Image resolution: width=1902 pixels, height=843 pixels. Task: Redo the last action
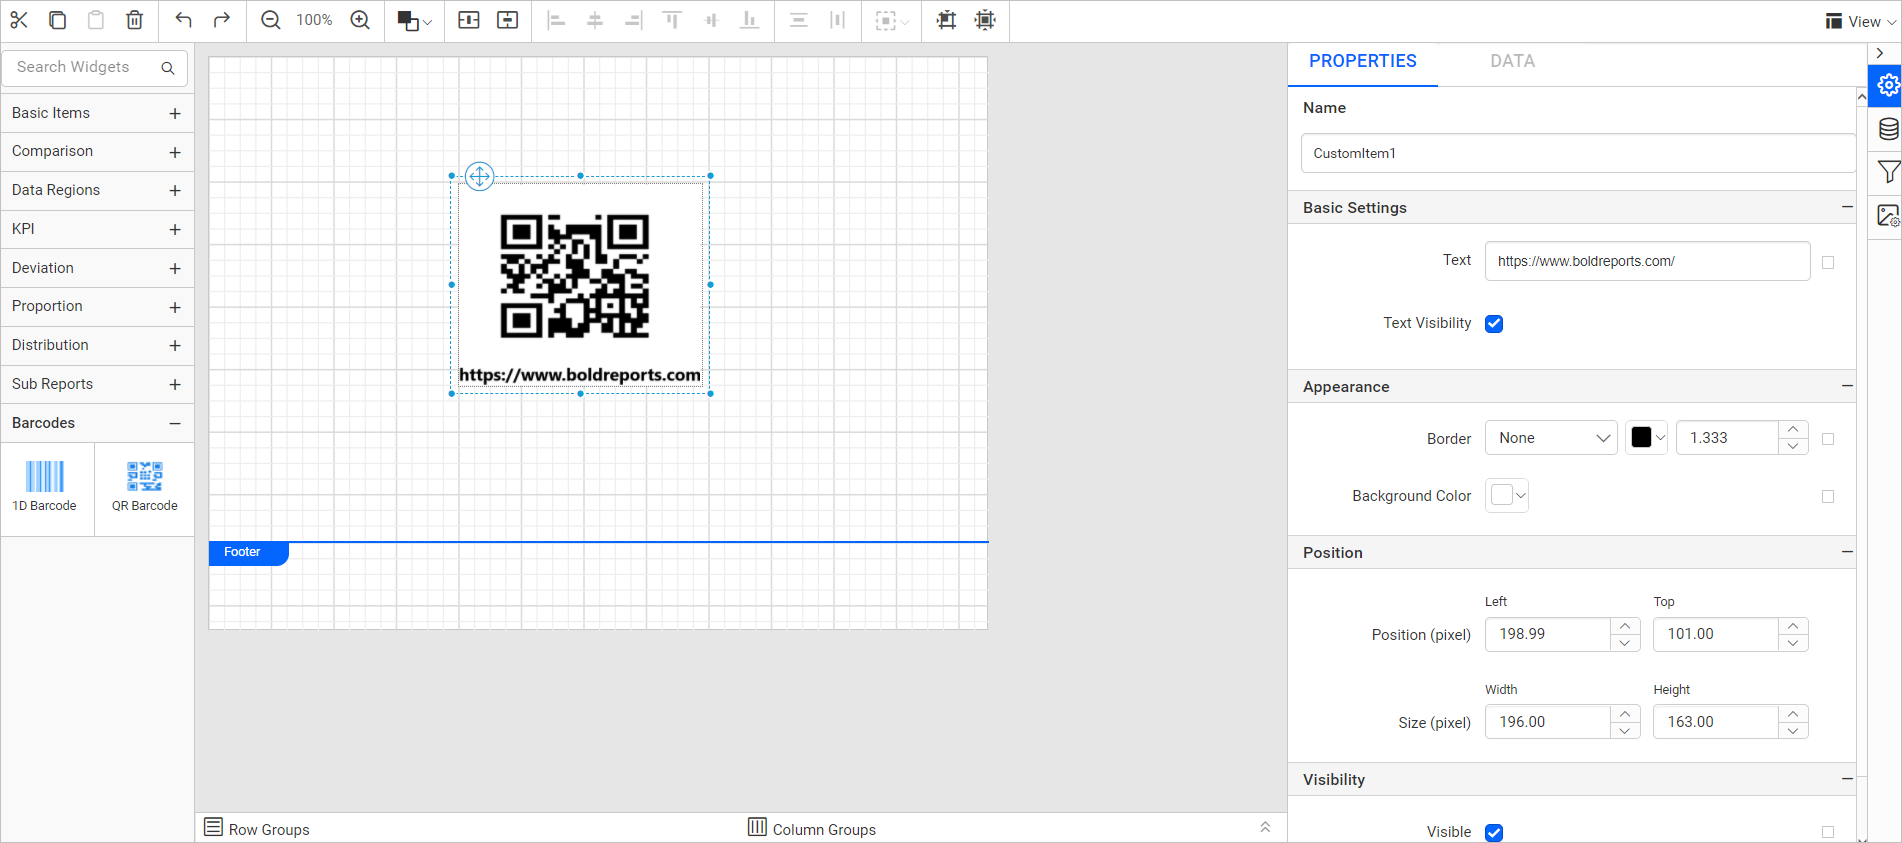[222, 20]
